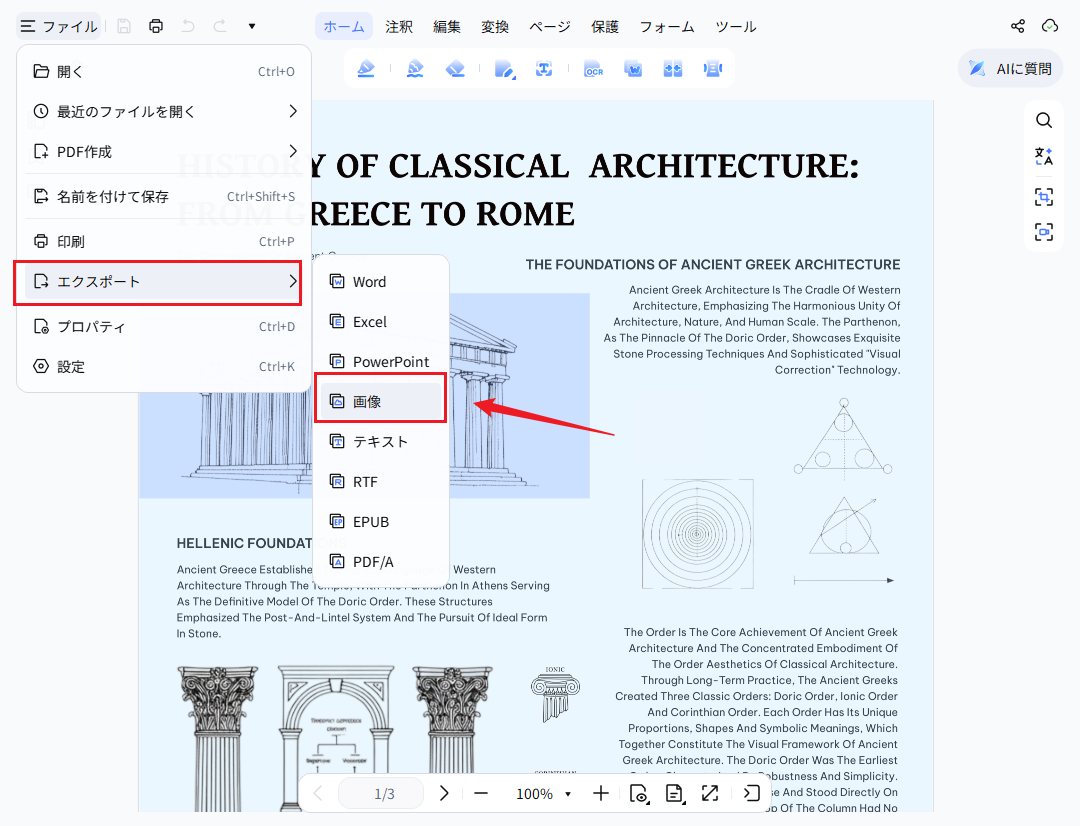Image resolution: width=1080 pixels, height=826 pixels.
Task: Open the ファイル menu
Action: pyautogui.click(x=59, y=26)
